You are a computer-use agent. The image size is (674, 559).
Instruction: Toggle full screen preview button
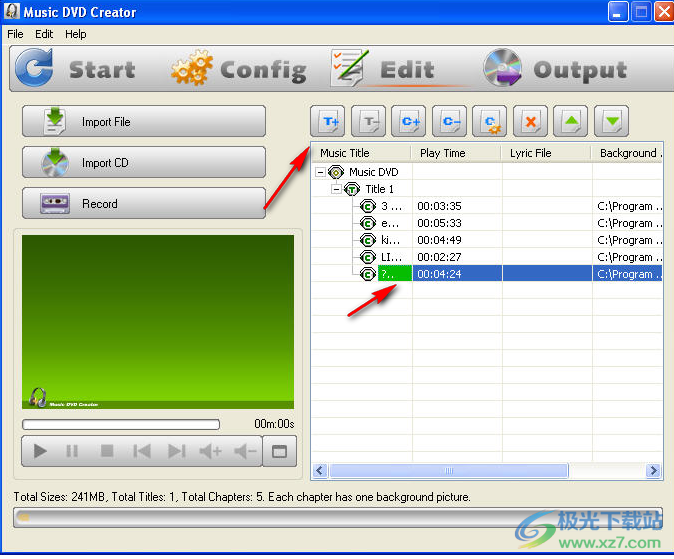(x=279, y=451)
